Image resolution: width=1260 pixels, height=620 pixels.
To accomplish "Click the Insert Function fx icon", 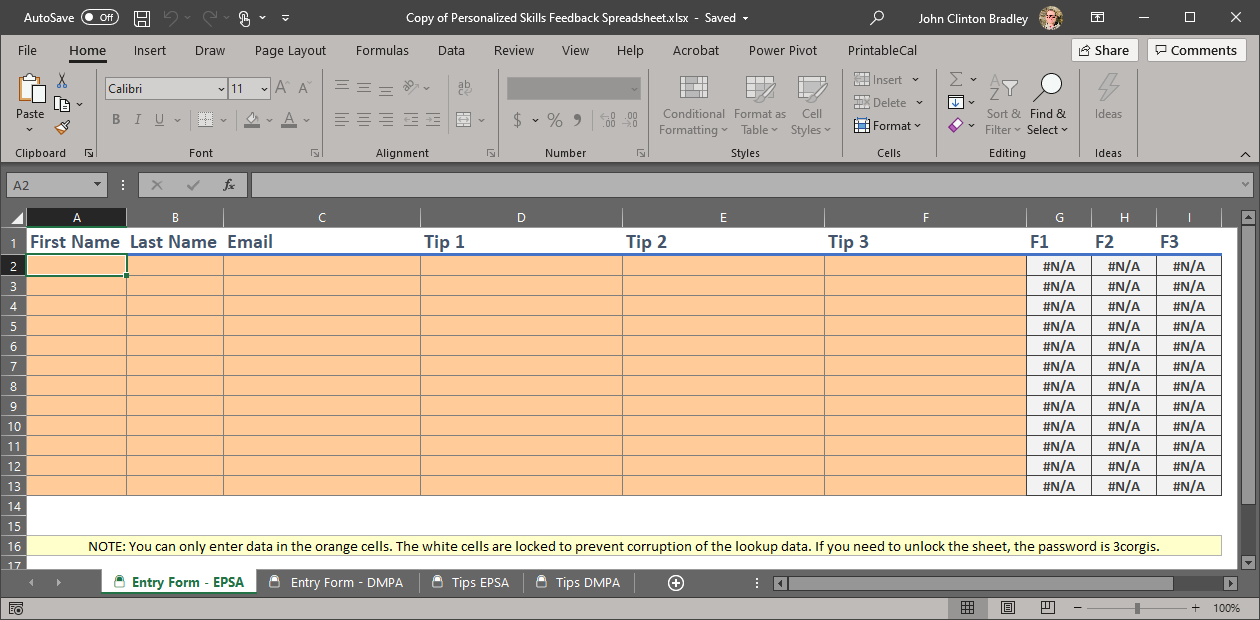I will click(229, 185).
